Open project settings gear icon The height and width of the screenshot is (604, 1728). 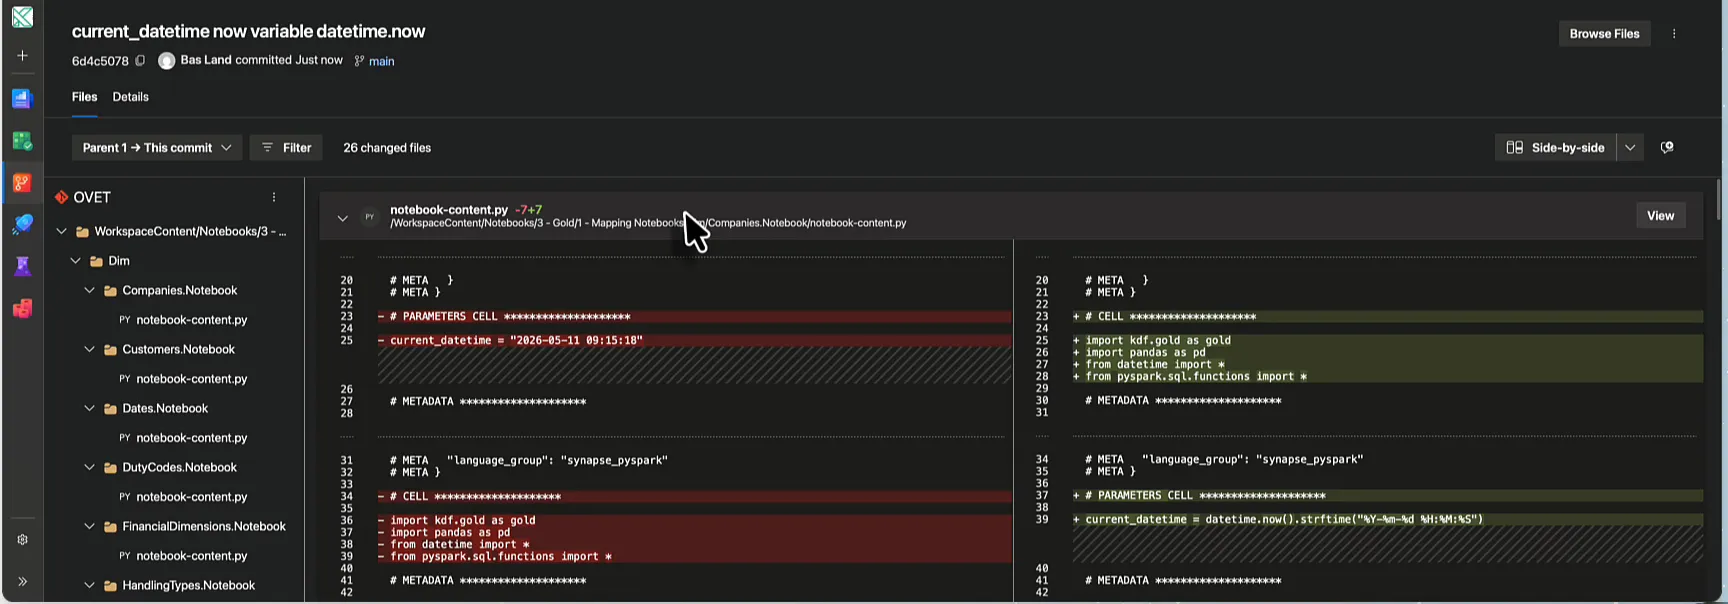point(22,539)
